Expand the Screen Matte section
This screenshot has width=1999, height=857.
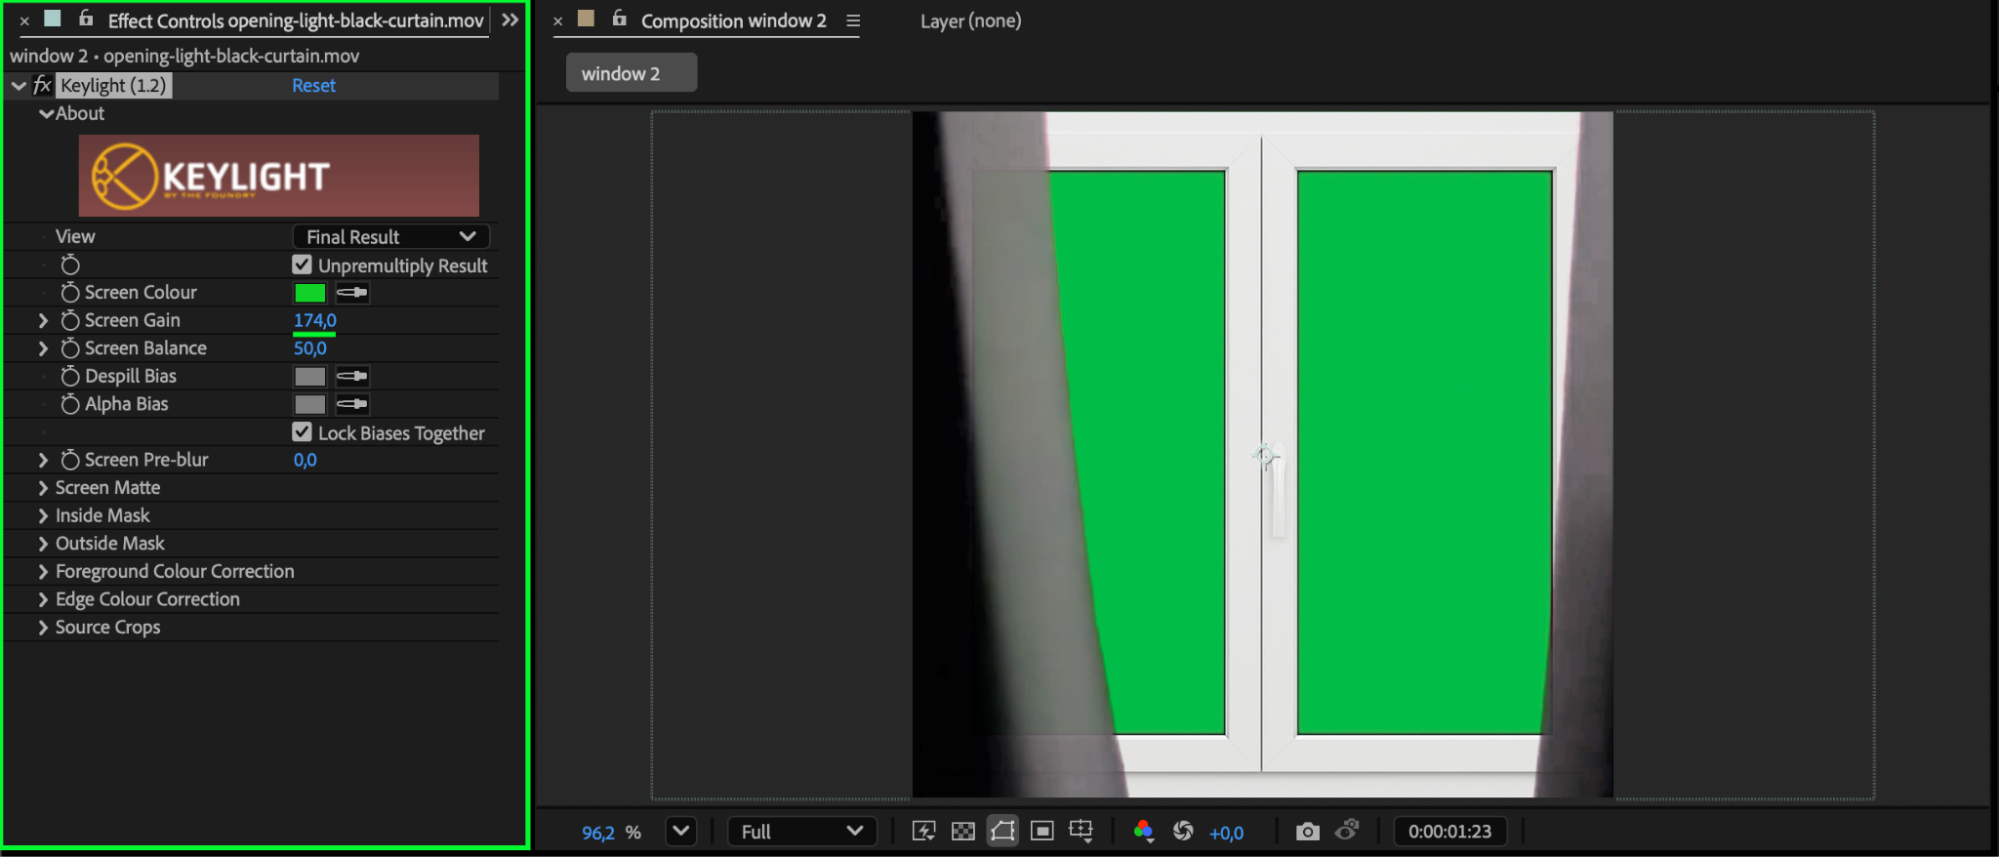[43, 488]
